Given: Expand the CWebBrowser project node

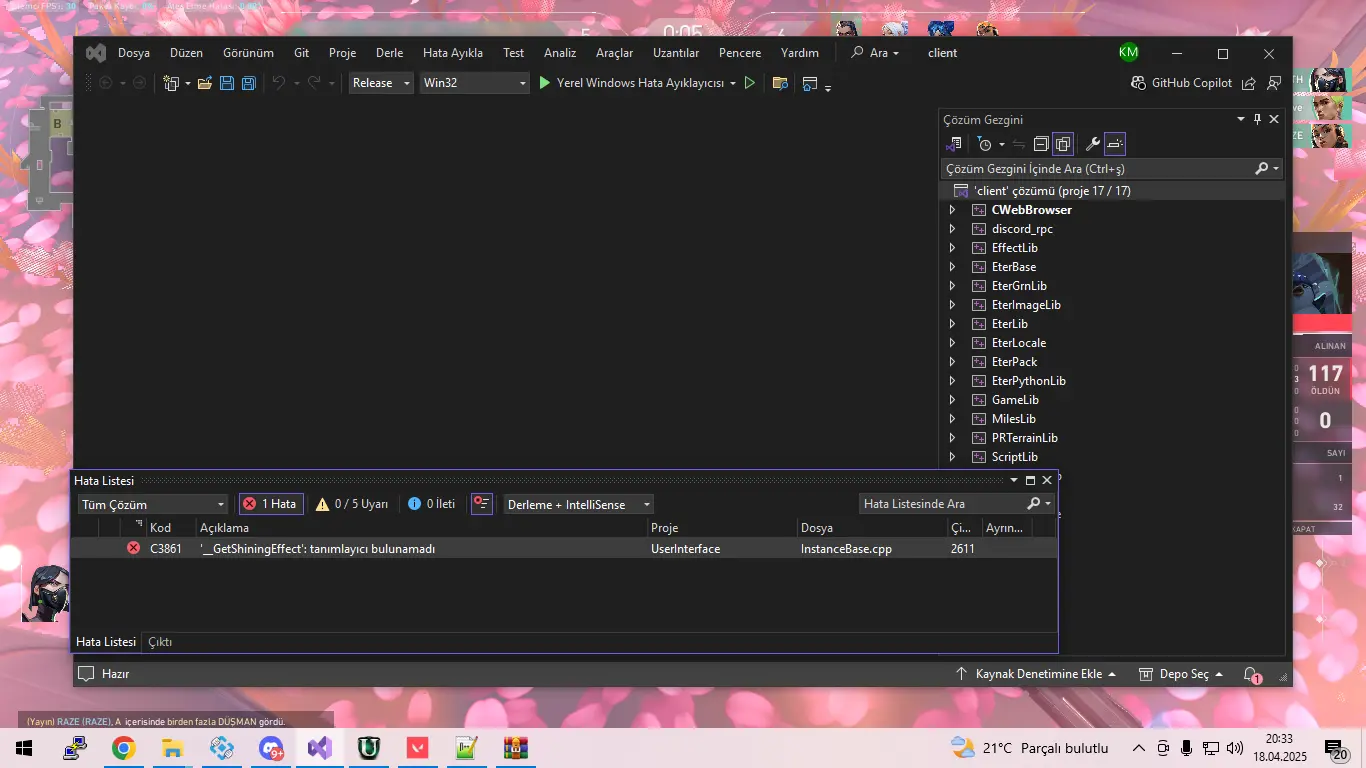Looking at the screenshot, I should point(952,210).
